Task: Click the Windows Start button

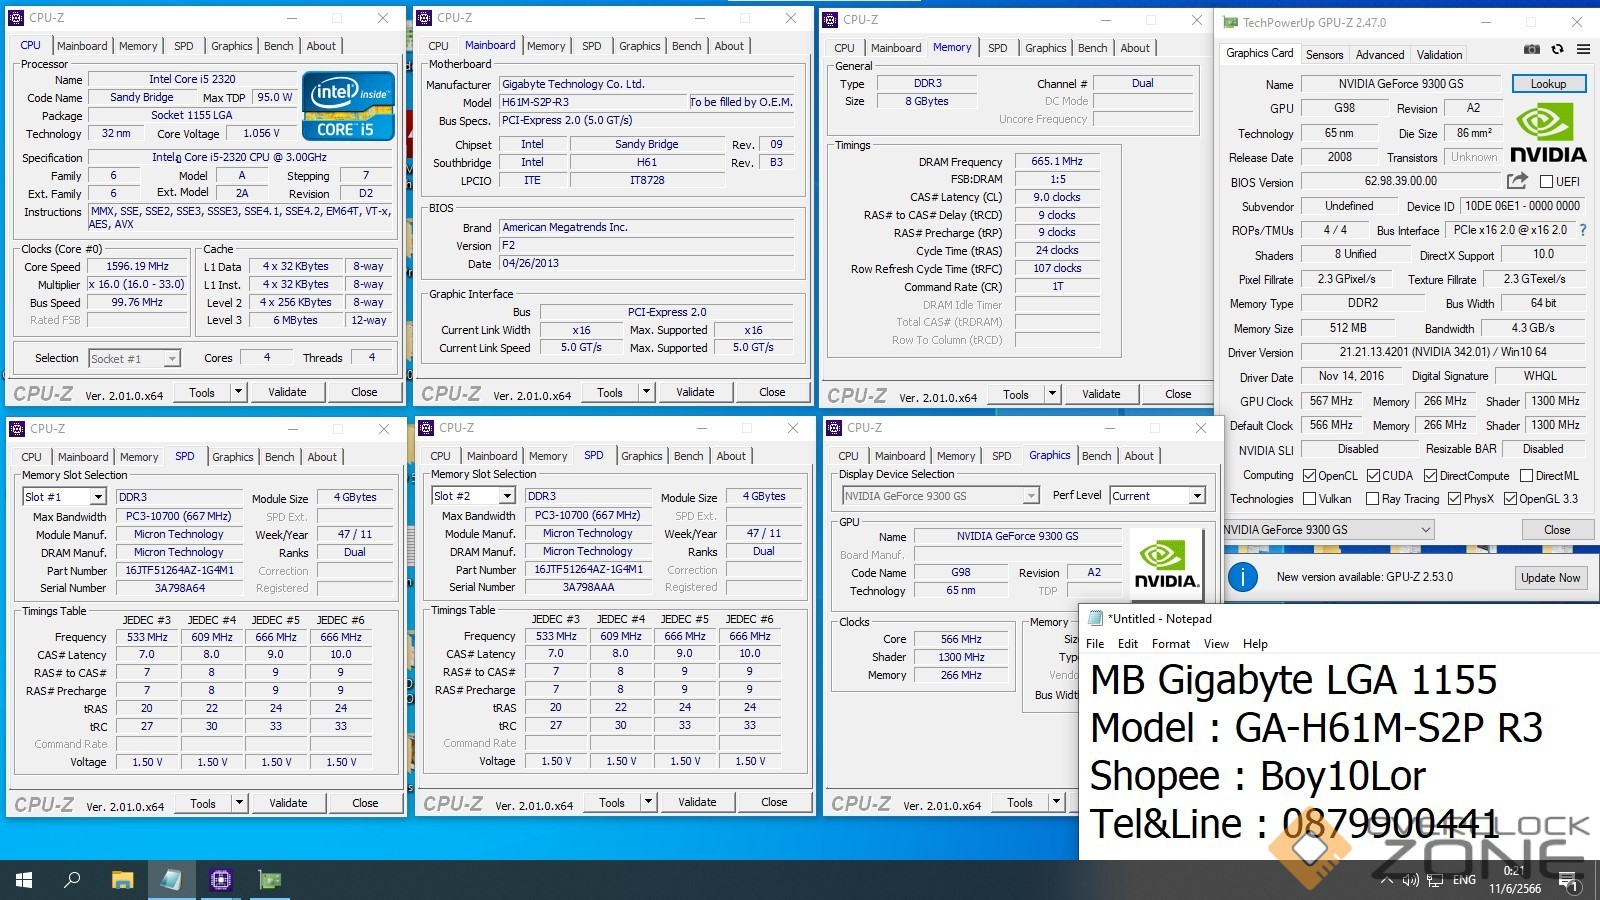Action: click(24, 880)
